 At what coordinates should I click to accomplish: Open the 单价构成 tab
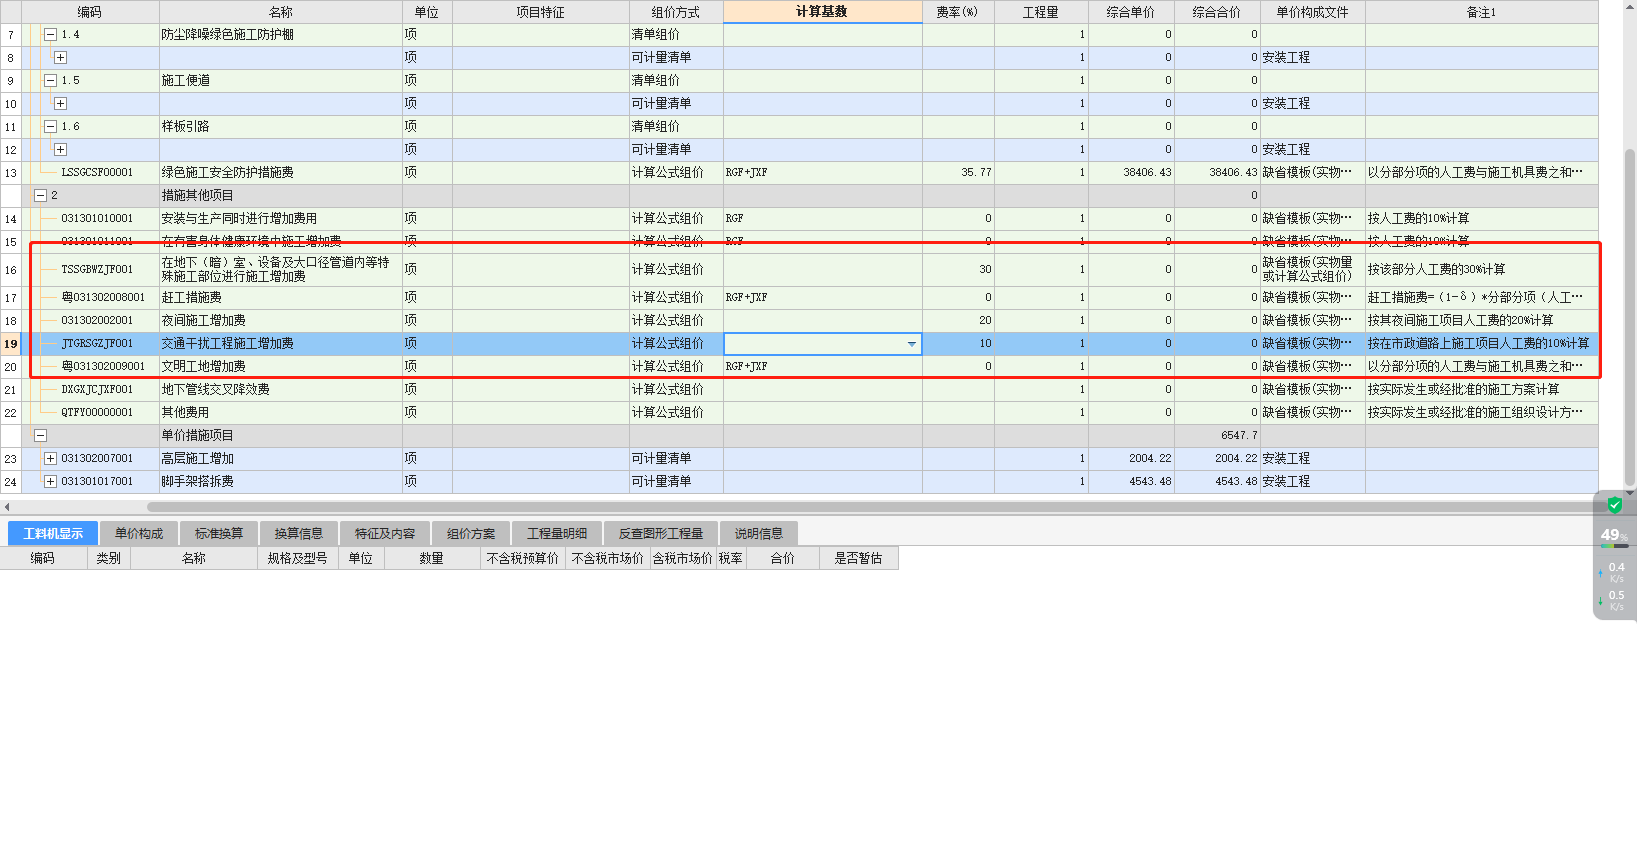[138, 533]
